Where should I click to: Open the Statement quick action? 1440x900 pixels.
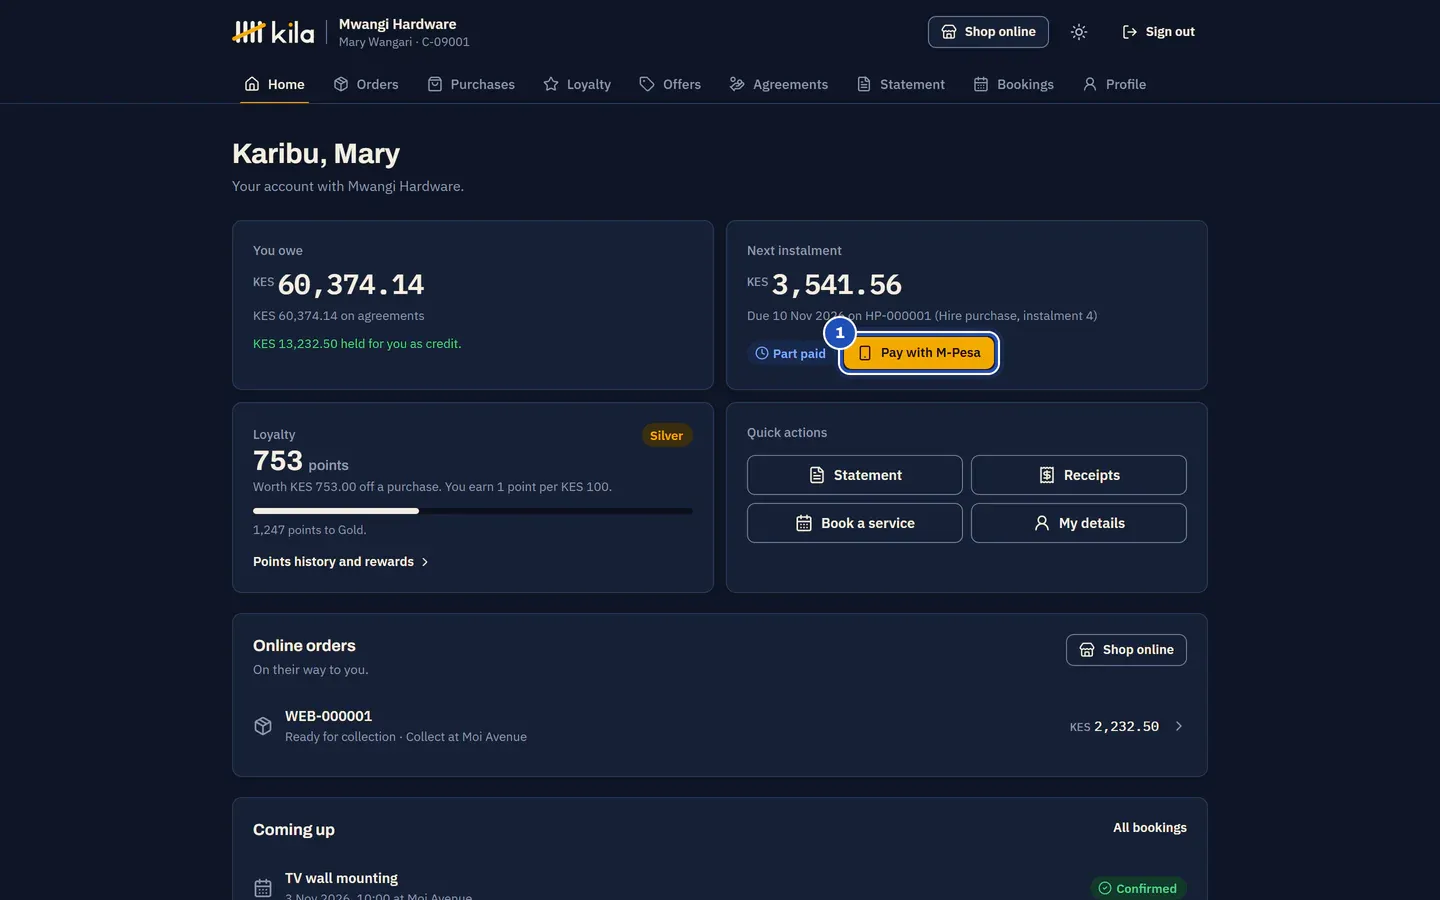point(855,475)
